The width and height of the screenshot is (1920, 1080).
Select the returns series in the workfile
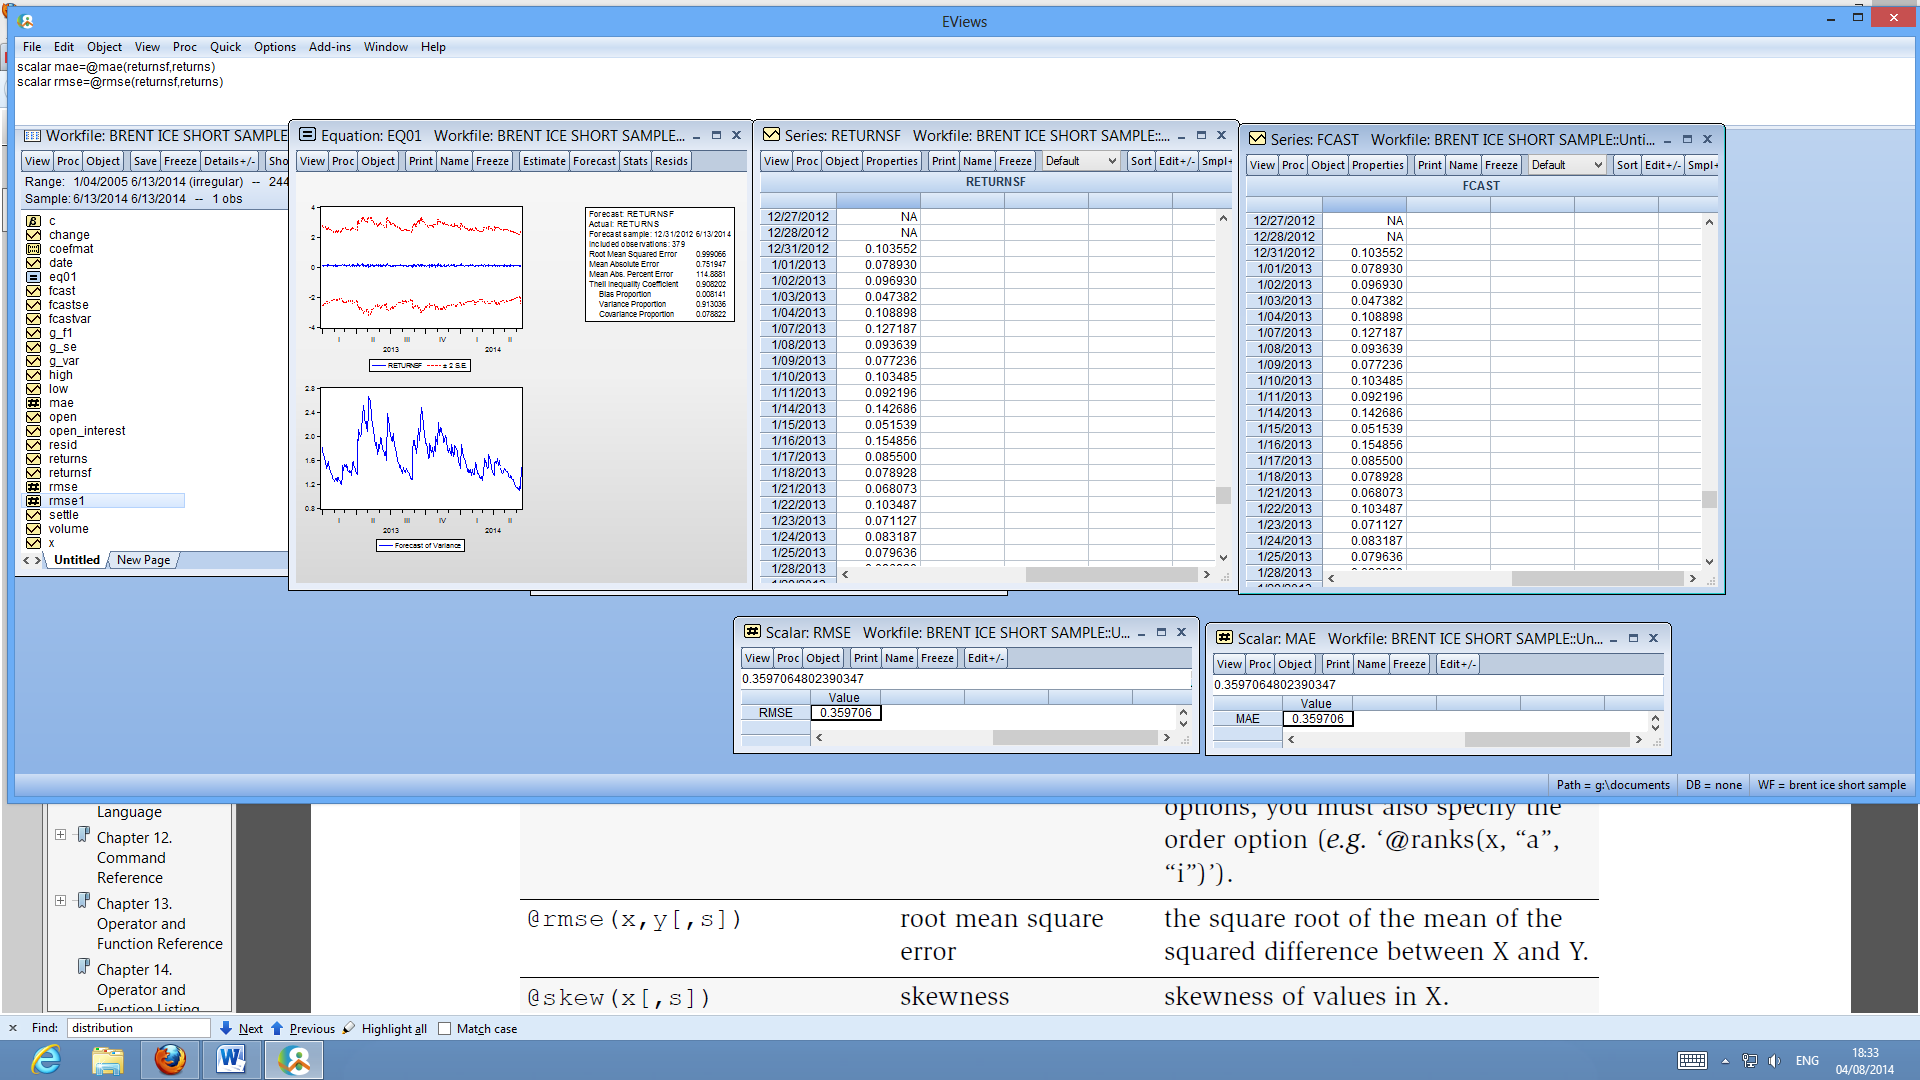click(x=67, y=458)
